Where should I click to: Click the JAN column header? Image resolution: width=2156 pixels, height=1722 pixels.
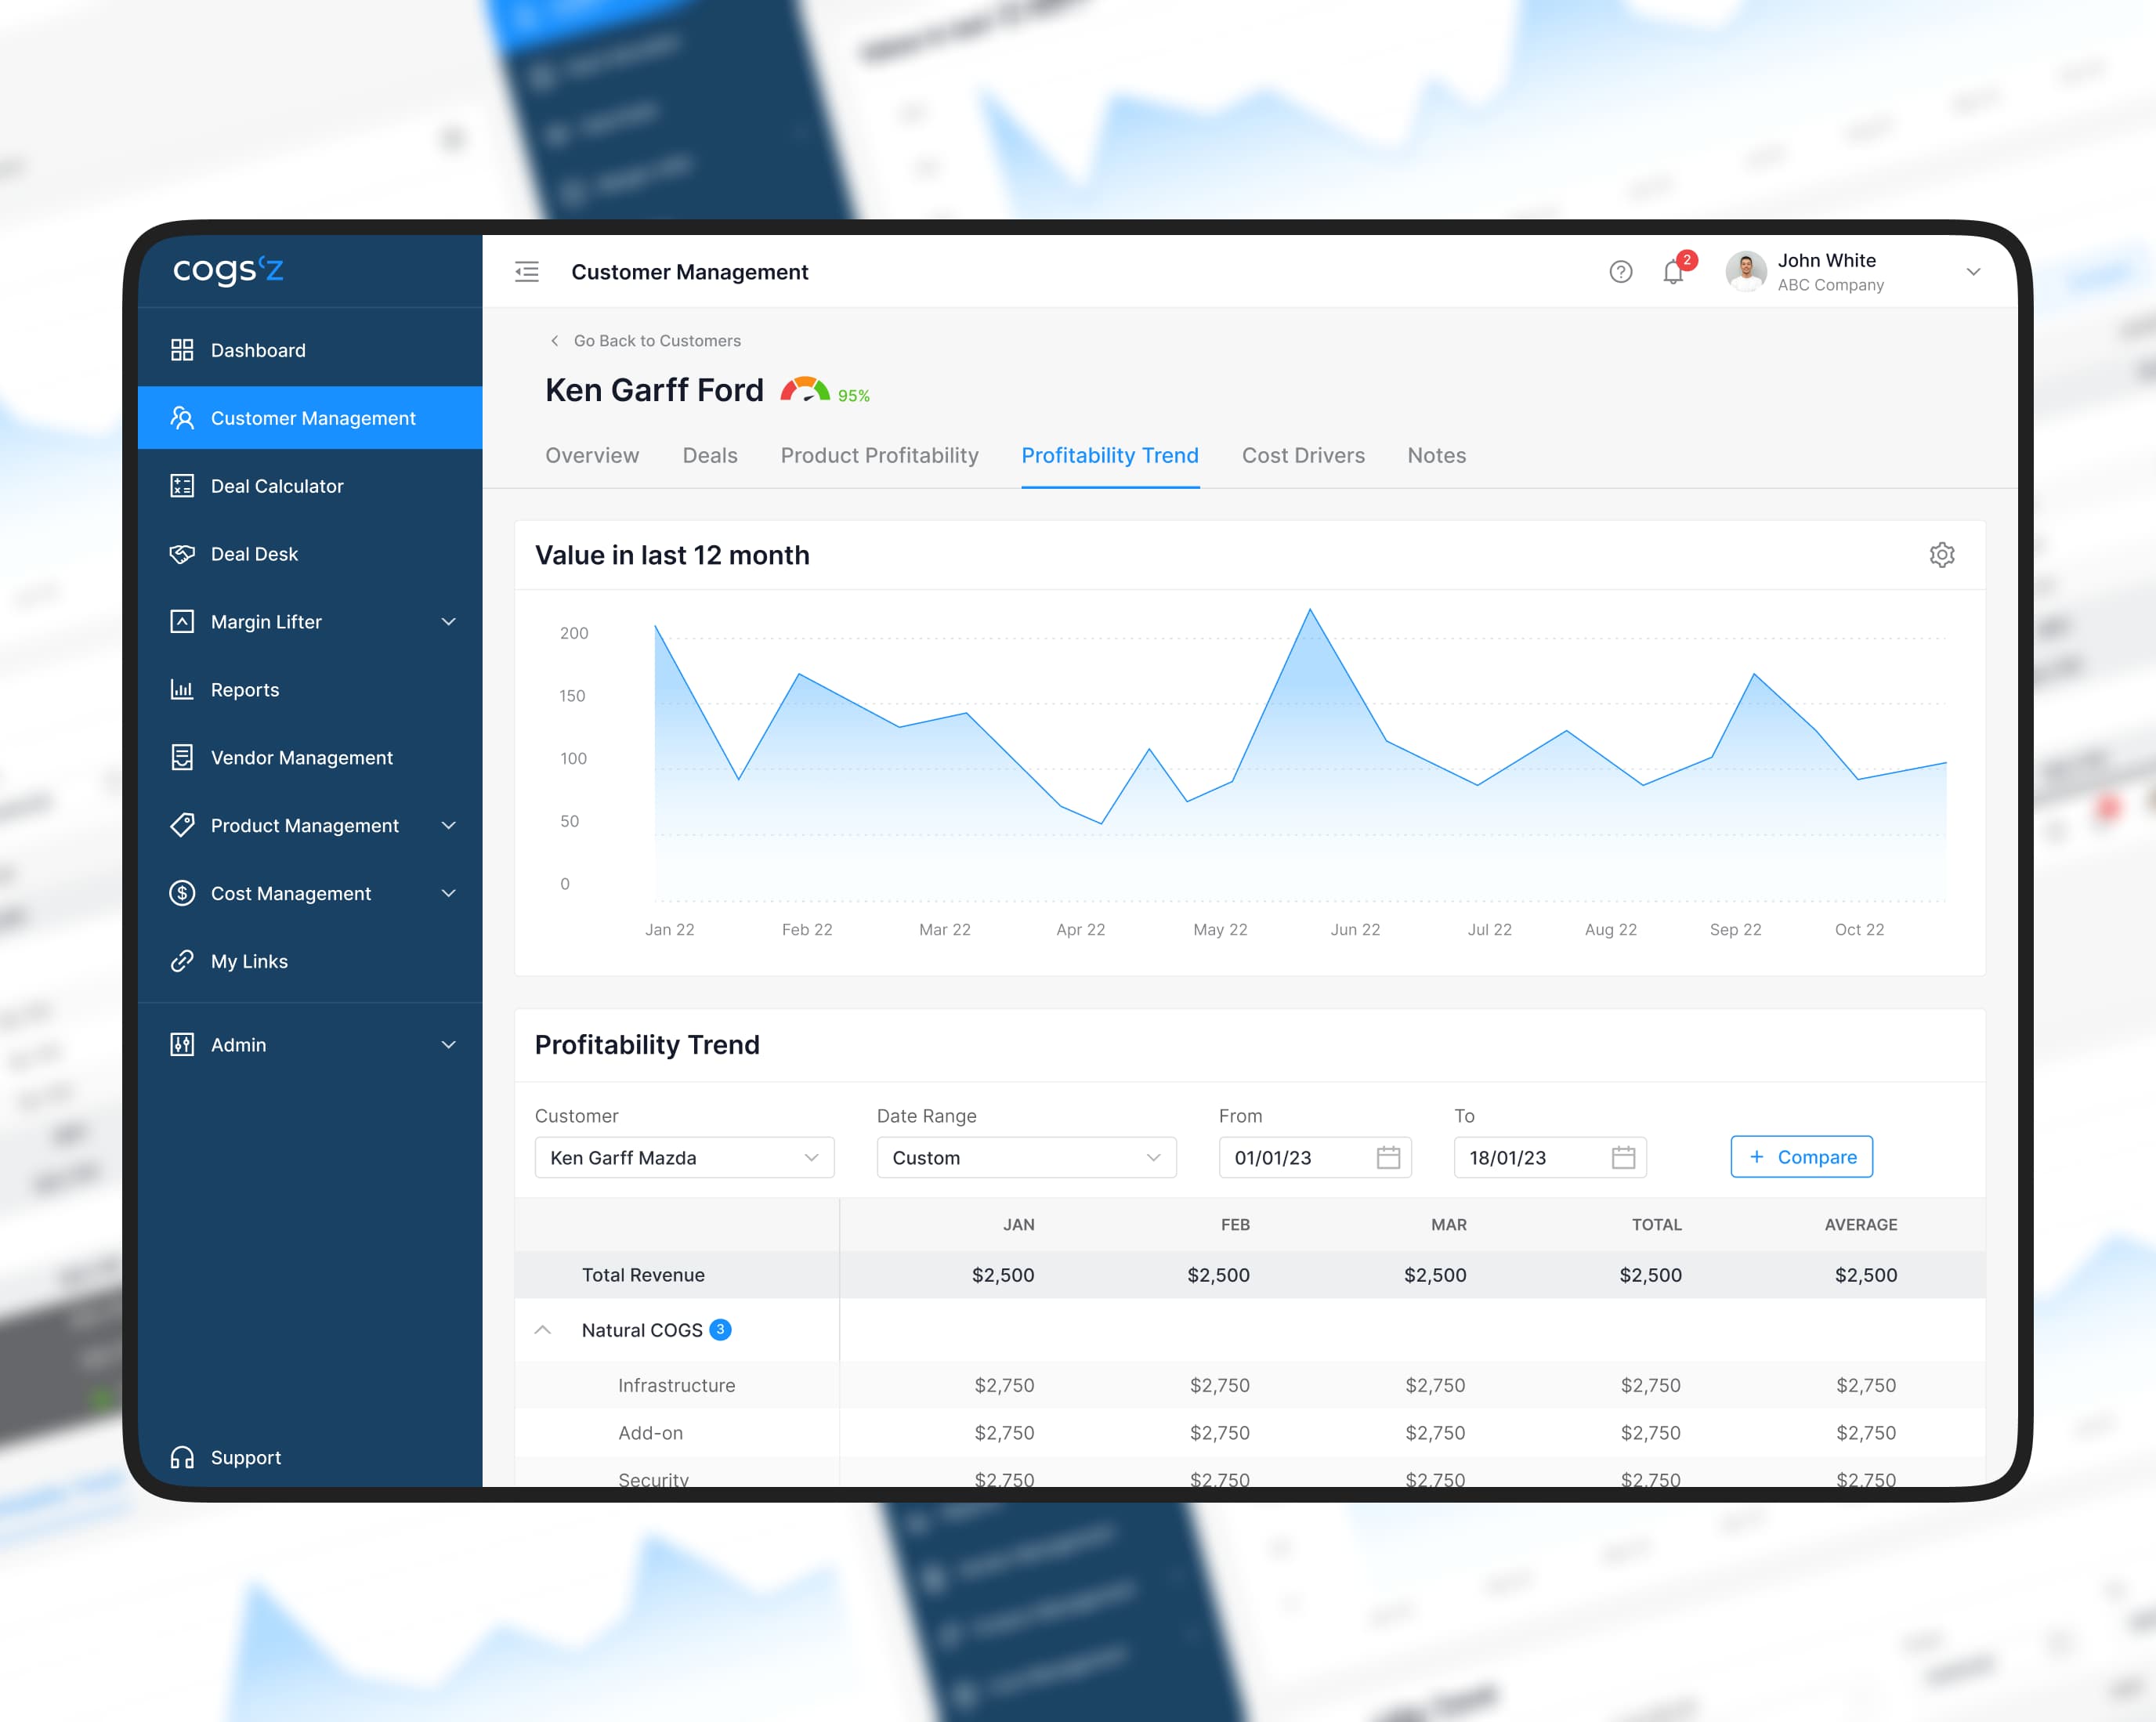point(1019,1225)
